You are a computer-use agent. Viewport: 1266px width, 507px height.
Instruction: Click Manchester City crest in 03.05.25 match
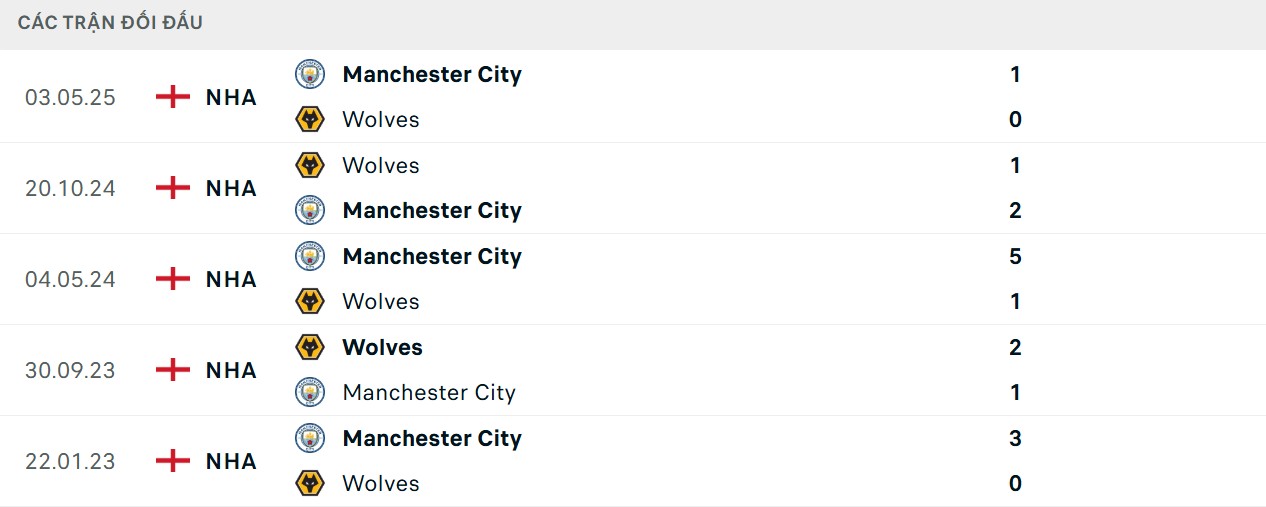(x=311, y=74)
